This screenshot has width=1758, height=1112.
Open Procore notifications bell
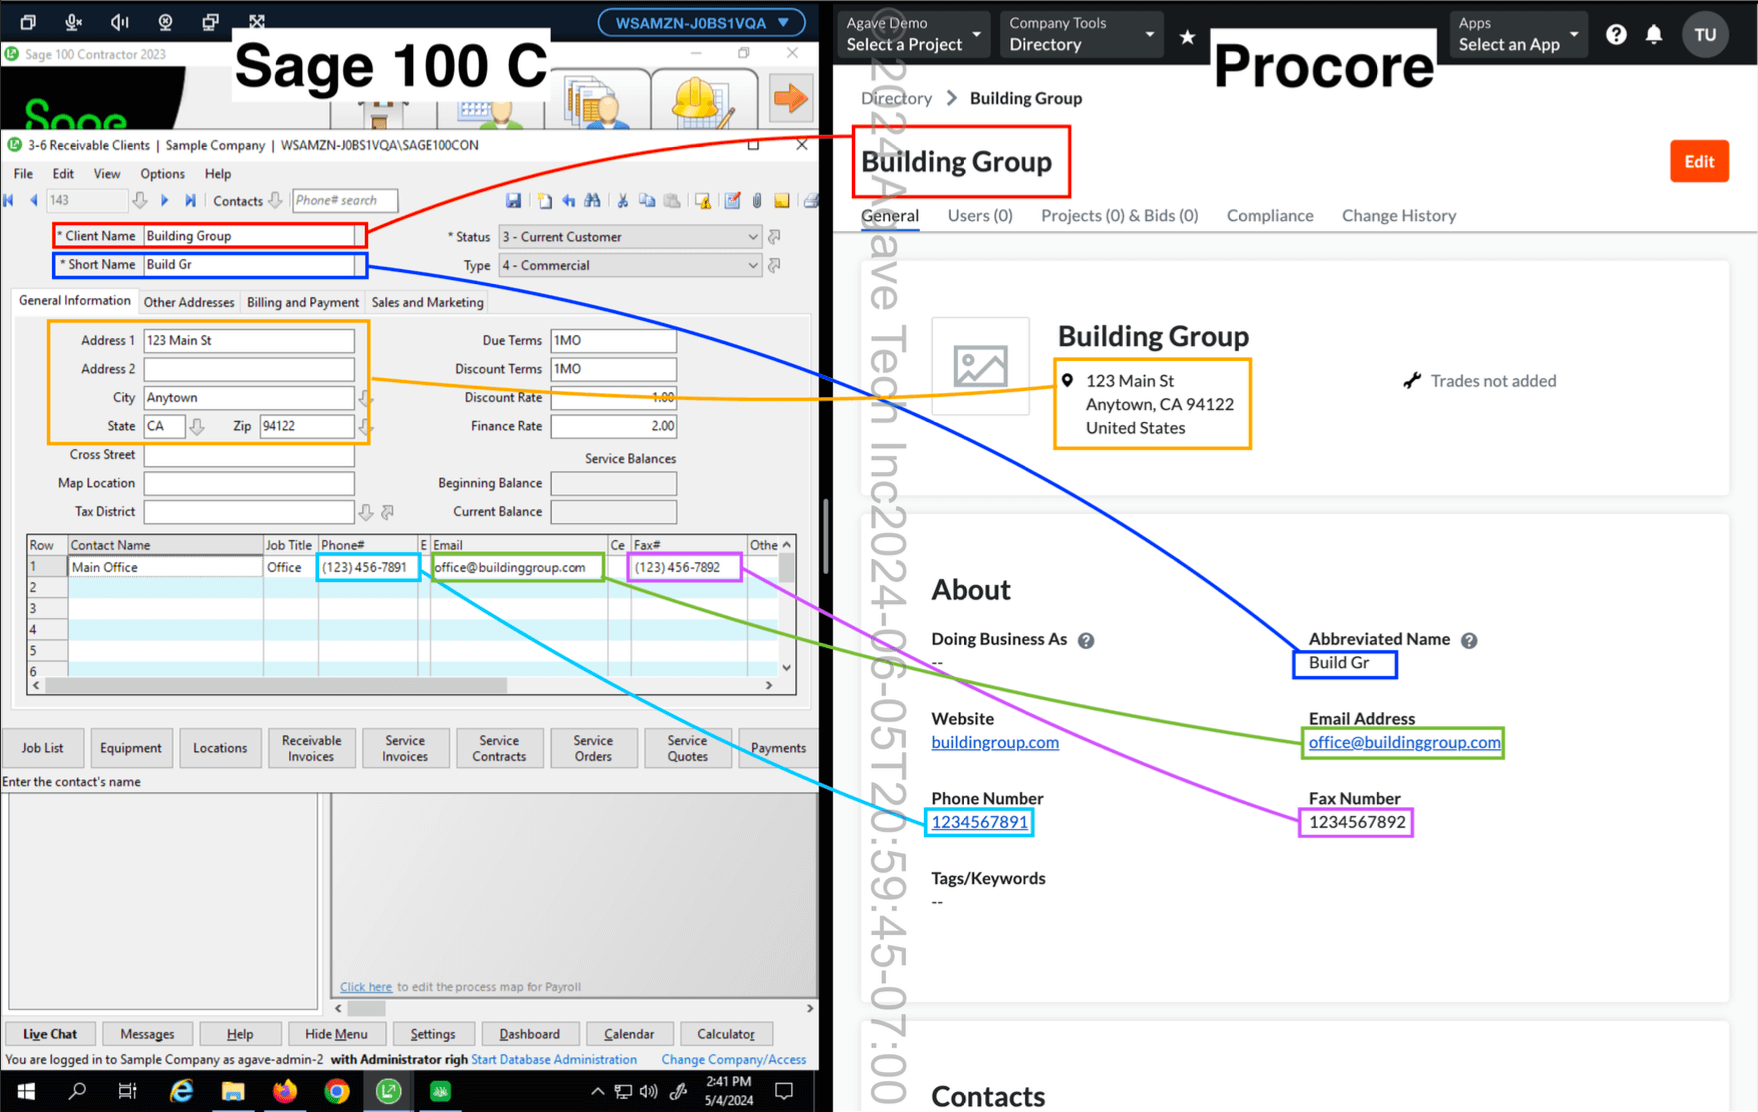[x=1654, y=35]
